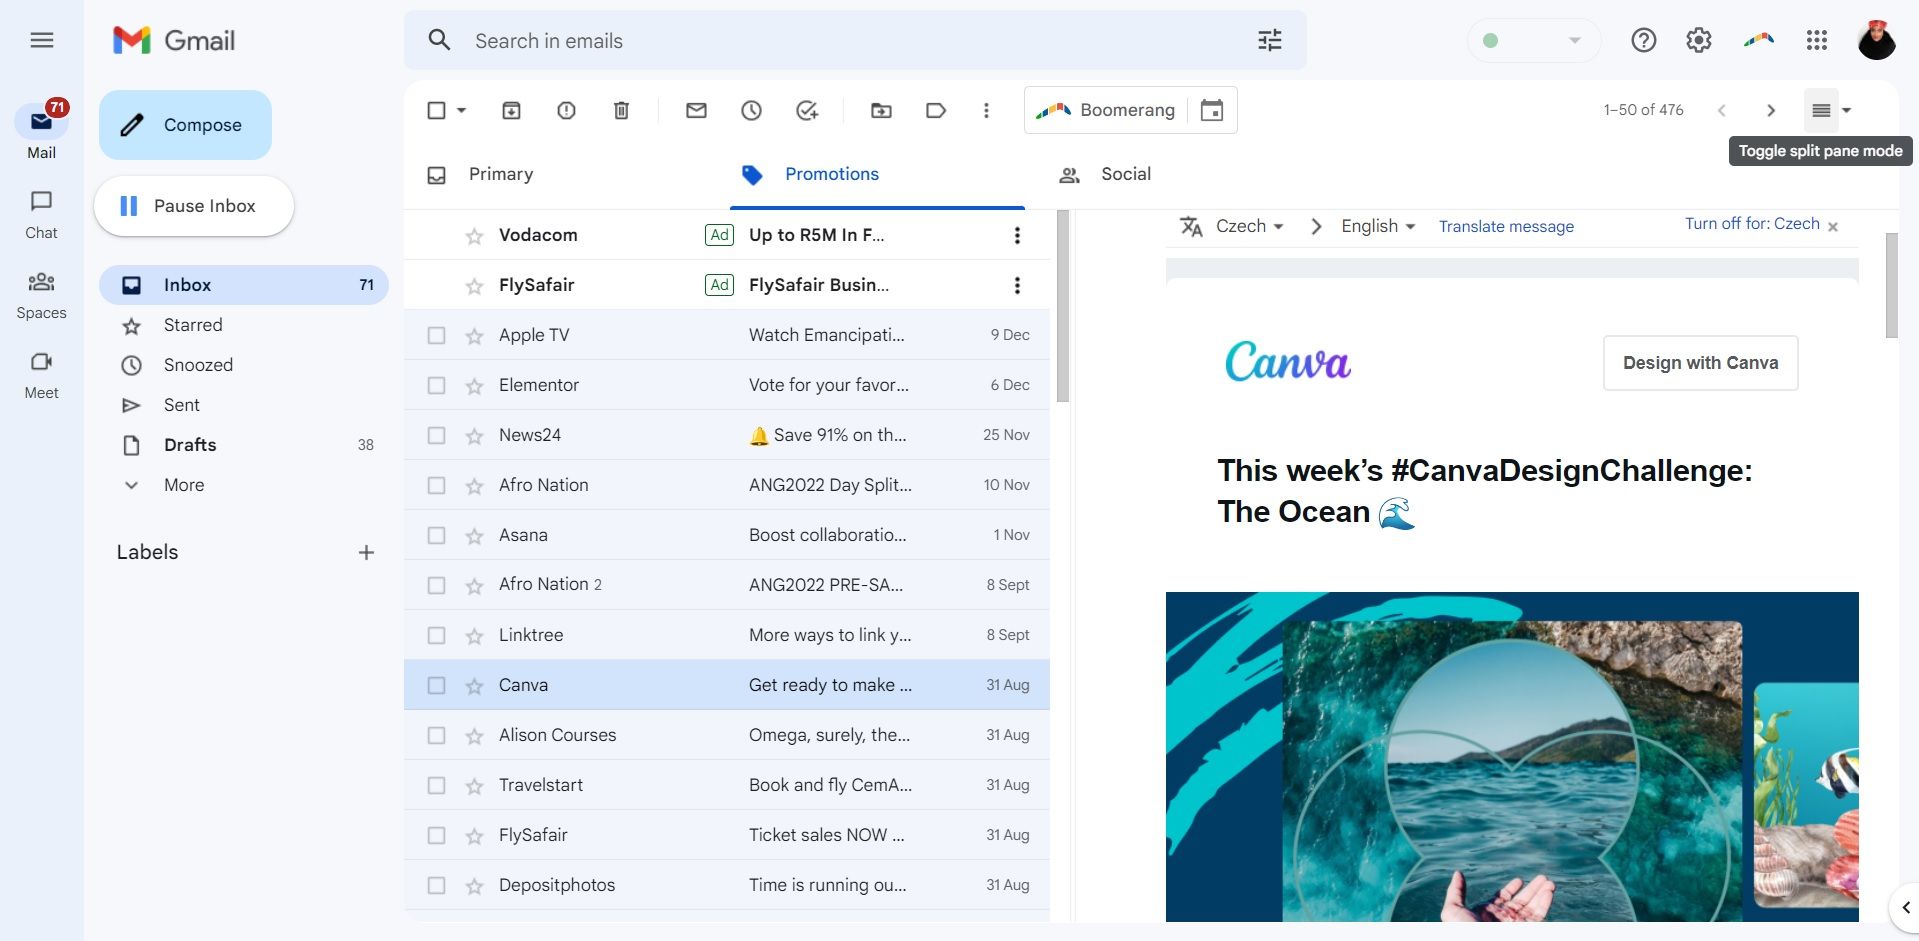Open Gmail settings gear

1698,40
